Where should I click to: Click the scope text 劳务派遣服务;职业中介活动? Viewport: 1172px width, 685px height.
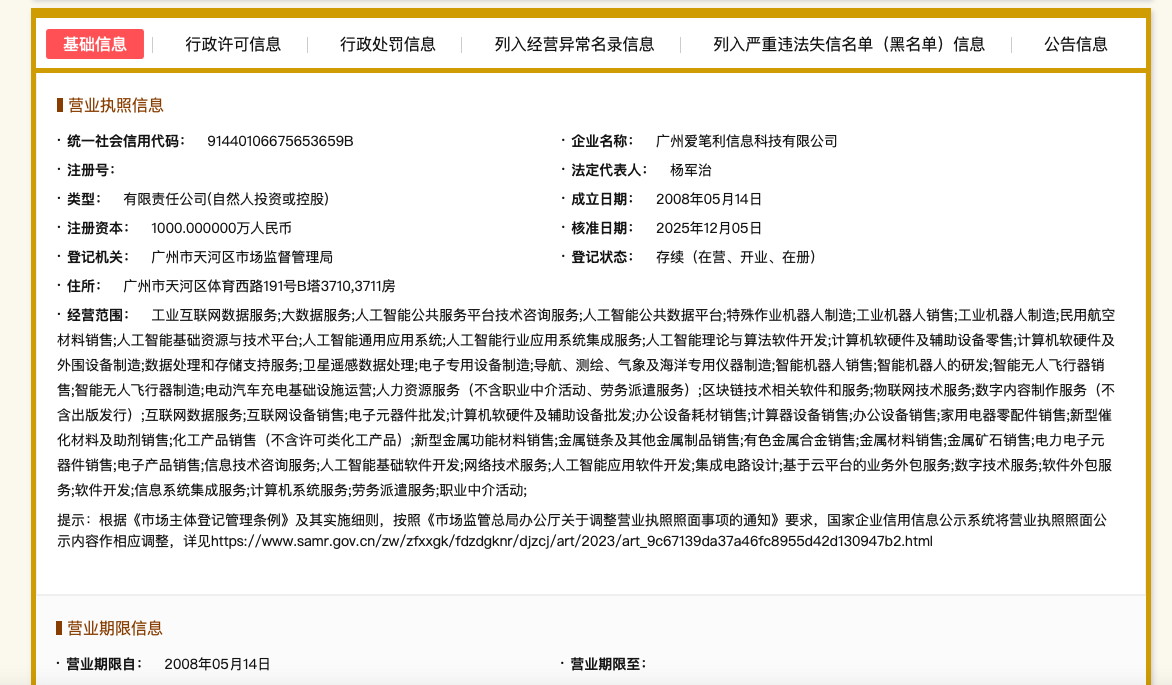click(440, 491)
